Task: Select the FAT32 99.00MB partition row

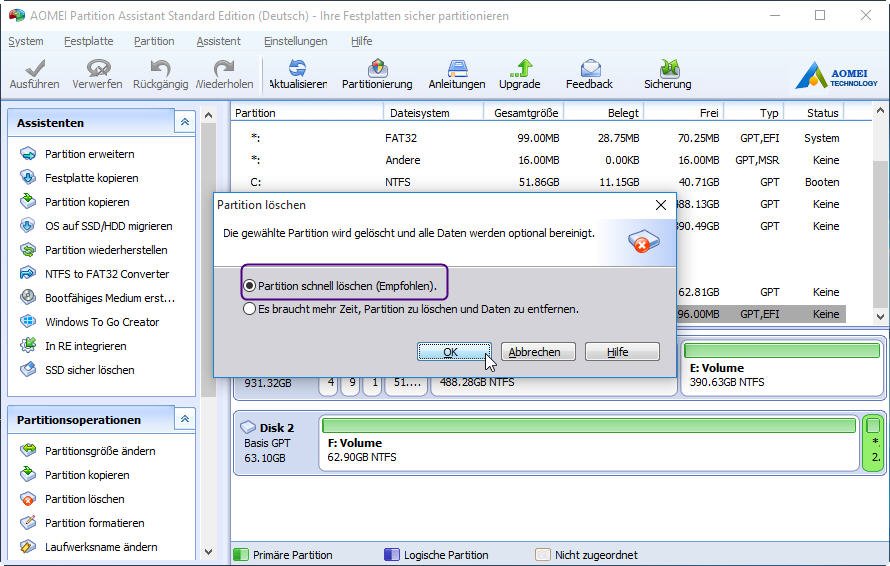Action: pos(538,138)
